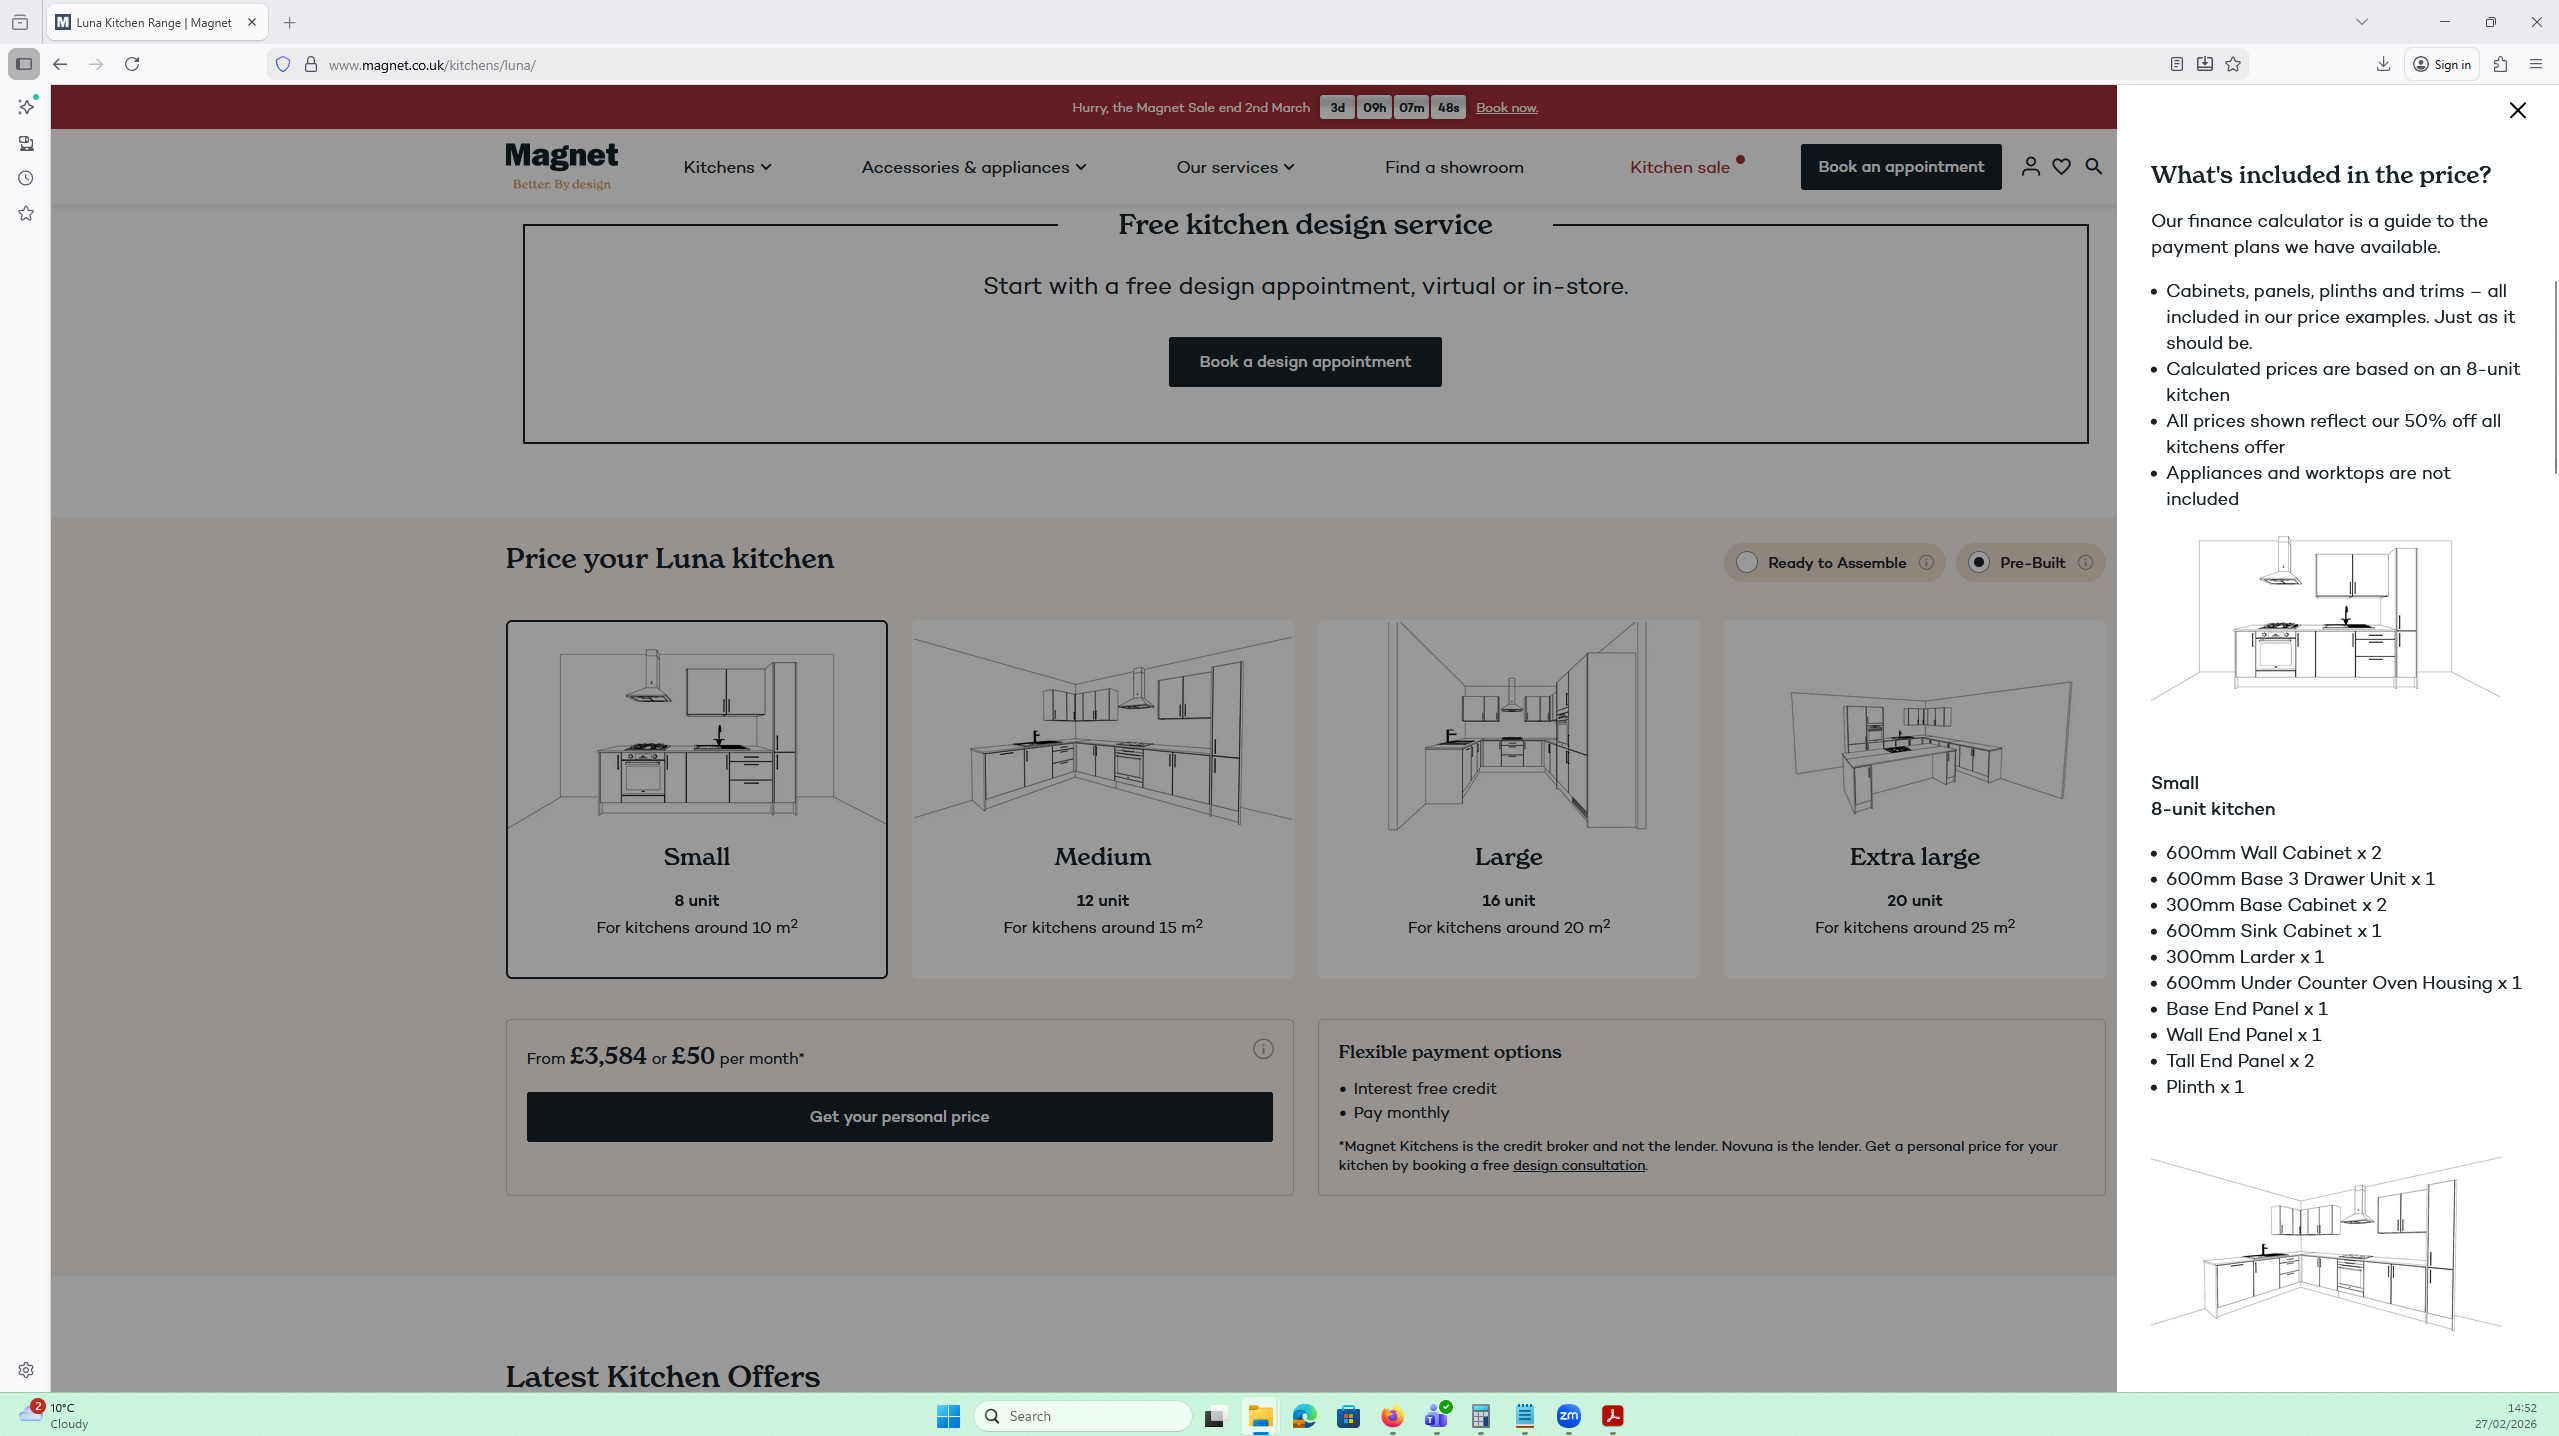Click Get your personal price button
The image size is (2559, 1436).
point(899,1117)
